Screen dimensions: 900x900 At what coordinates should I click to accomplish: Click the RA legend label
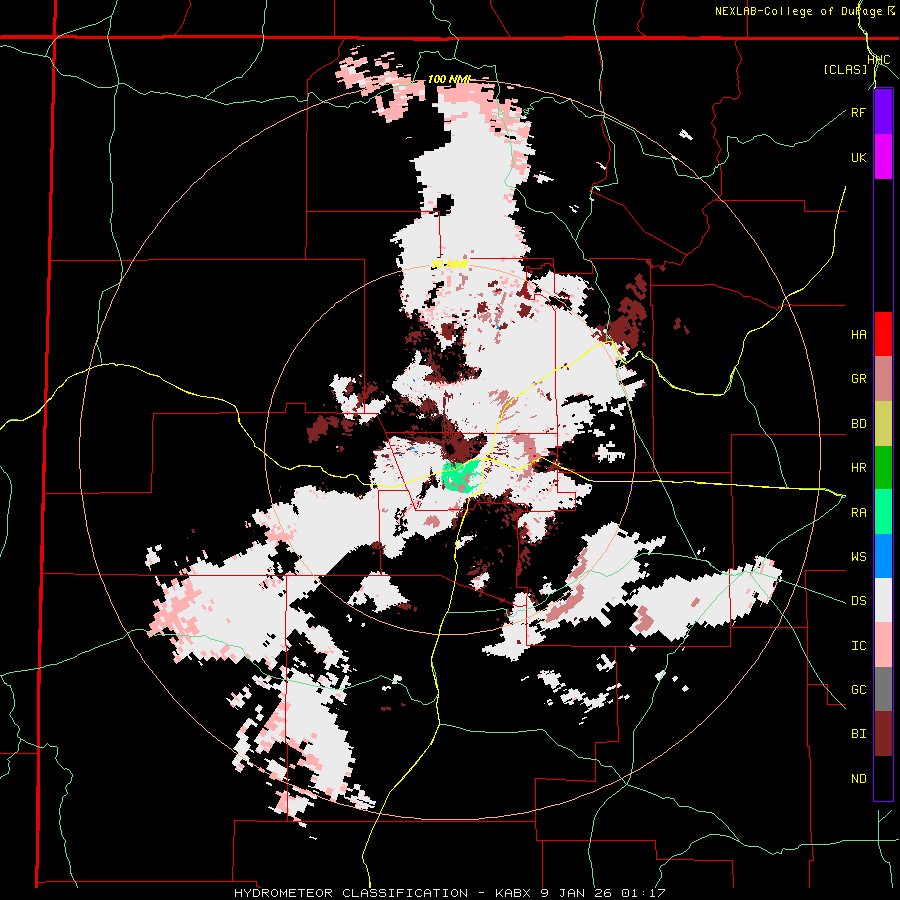pos(858,513)
